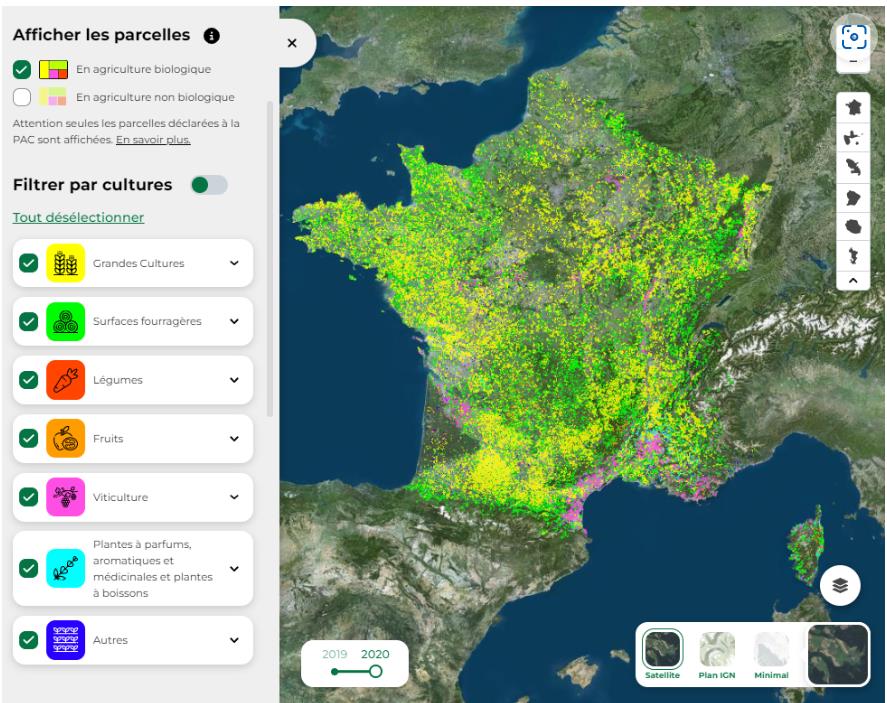Switch basemap to Plan IGN
This screenshot has height=703, width=887.
pyautogui.click(x=716, y=655)
